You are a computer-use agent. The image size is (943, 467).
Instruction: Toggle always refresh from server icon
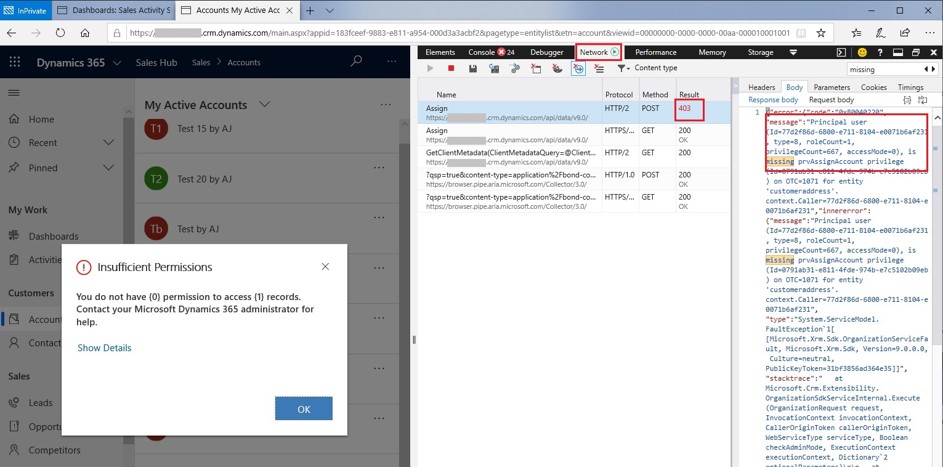pos(494,69)
